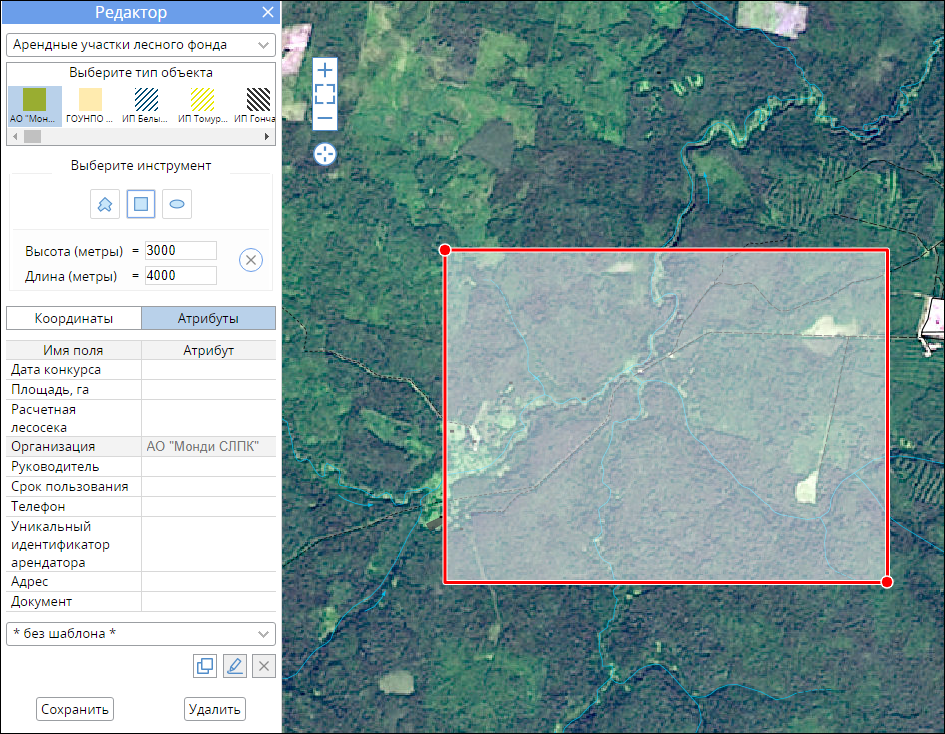Switch to the Координаты tab
The width and height of the screenshot is (945, 734).
coord(74,318)
